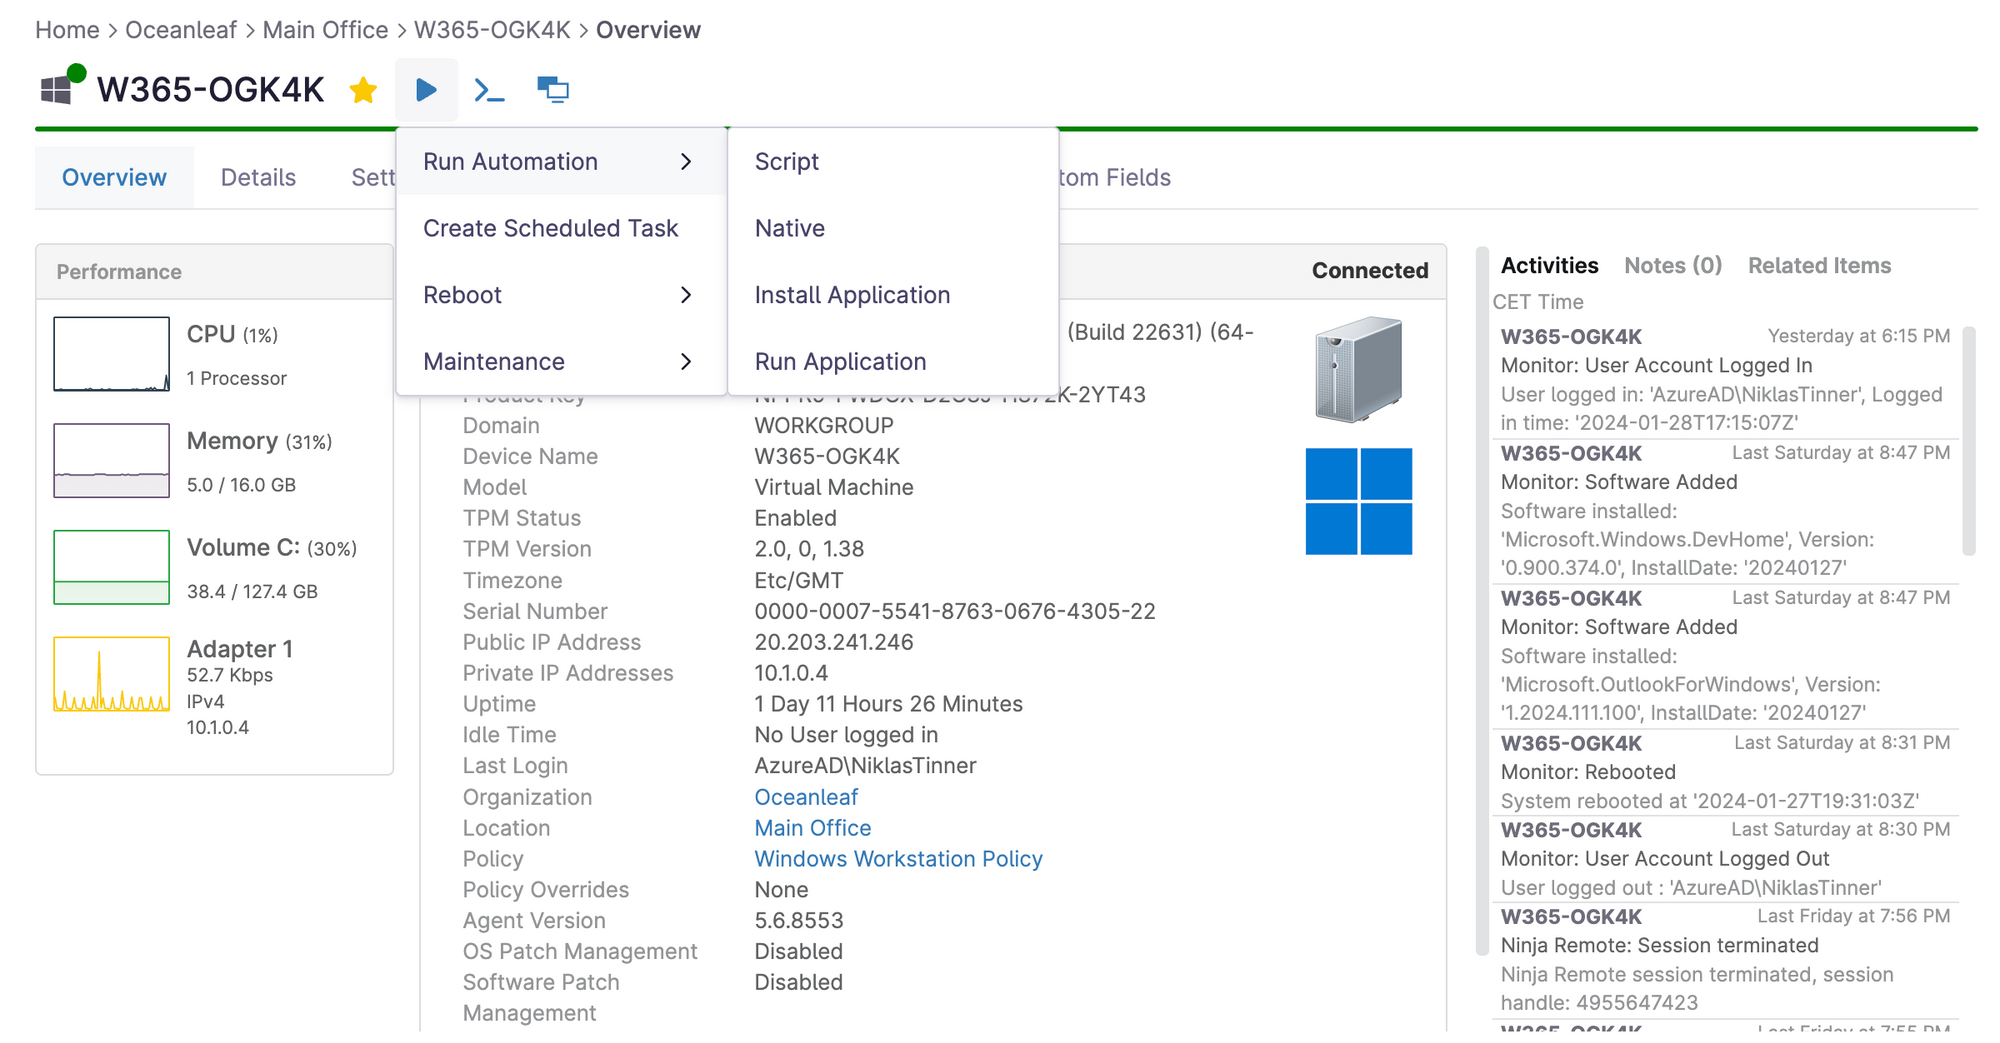Click the uptime value 1 Day 11 Hours

[x=888, y=704]
